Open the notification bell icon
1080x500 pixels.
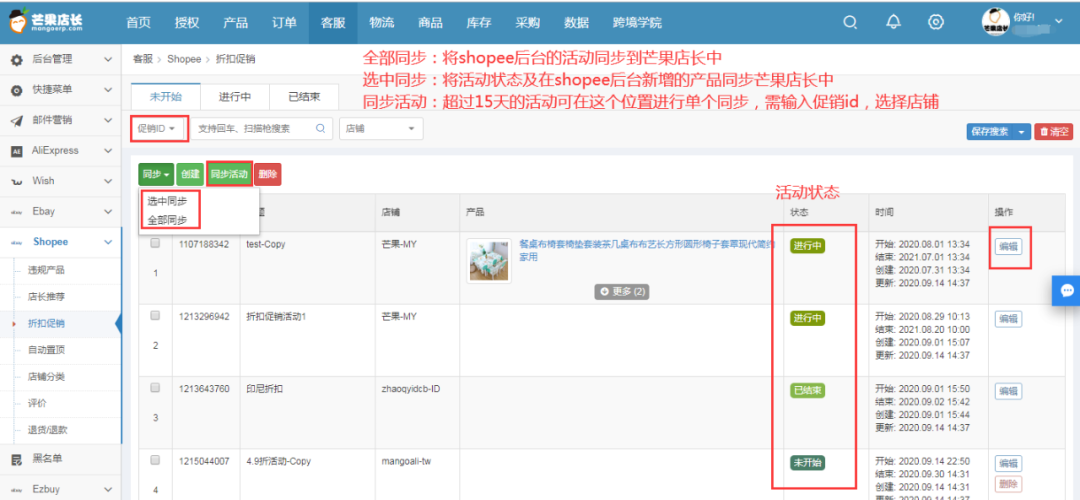893,22
